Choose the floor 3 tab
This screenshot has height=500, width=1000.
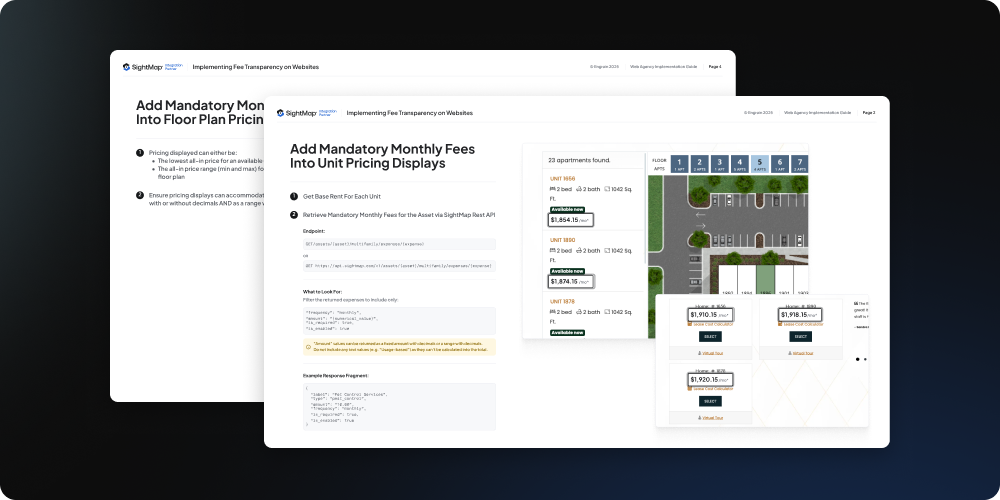point(719,163)
